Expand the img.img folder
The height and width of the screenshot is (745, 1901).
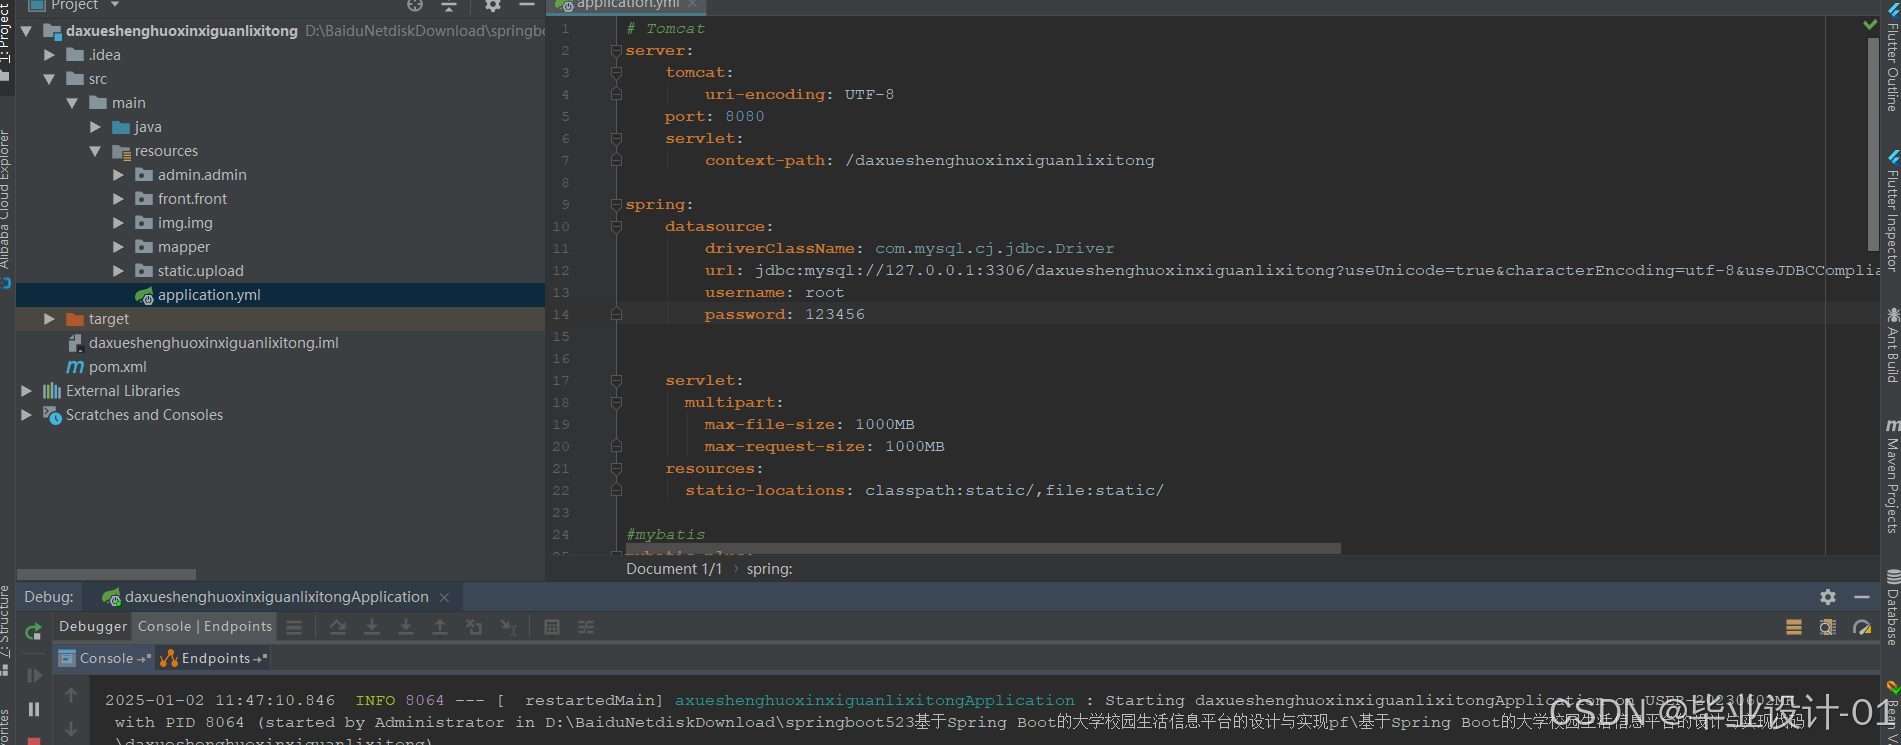pos(118,223)
